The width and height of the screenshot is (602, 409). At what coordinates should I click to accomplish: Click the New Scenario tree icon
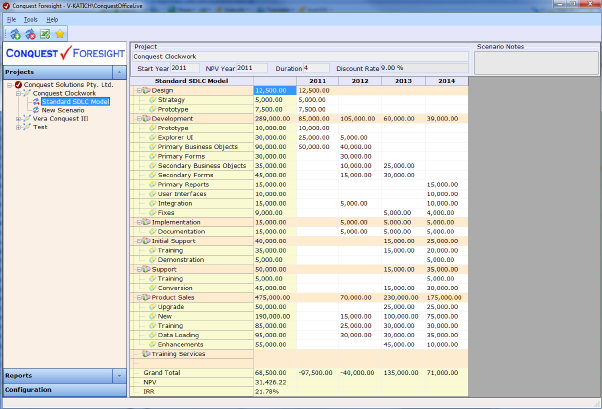pos(36,110)
